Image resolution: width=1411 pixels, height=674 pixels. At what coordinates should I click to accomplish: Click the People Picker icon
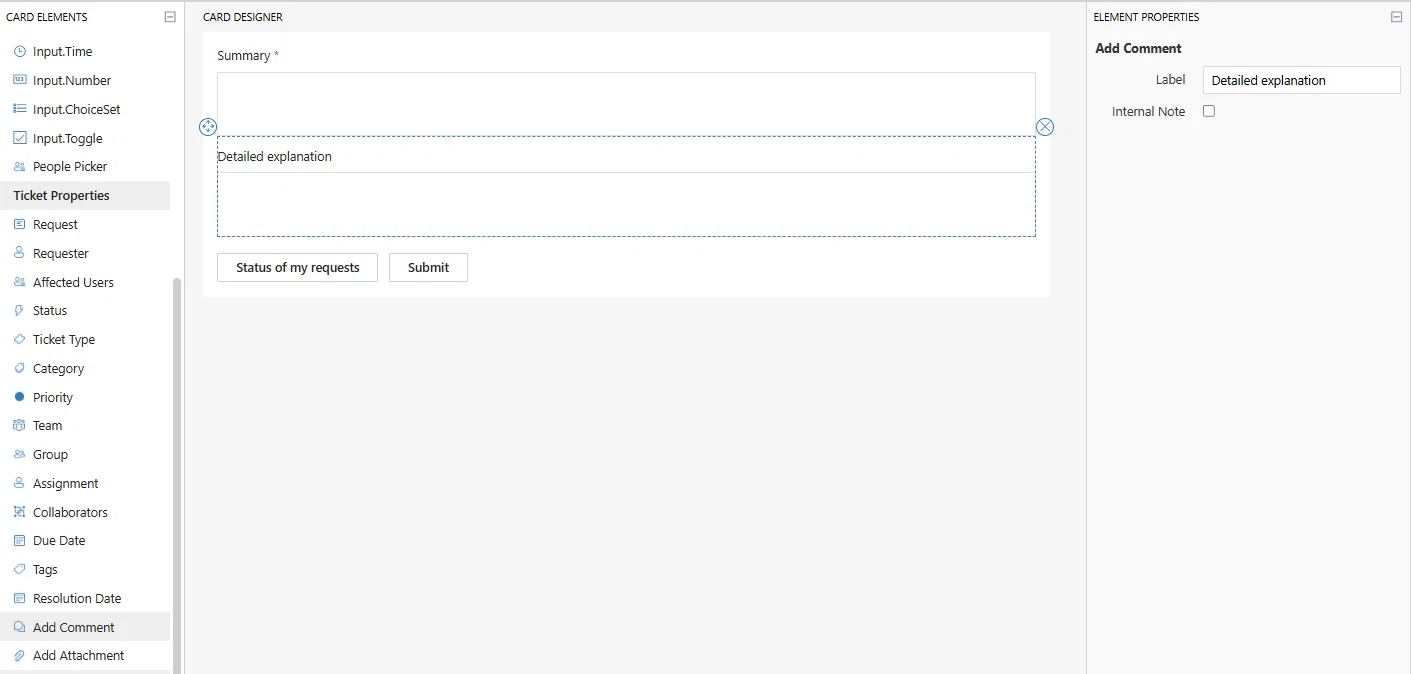pos(19,166)
